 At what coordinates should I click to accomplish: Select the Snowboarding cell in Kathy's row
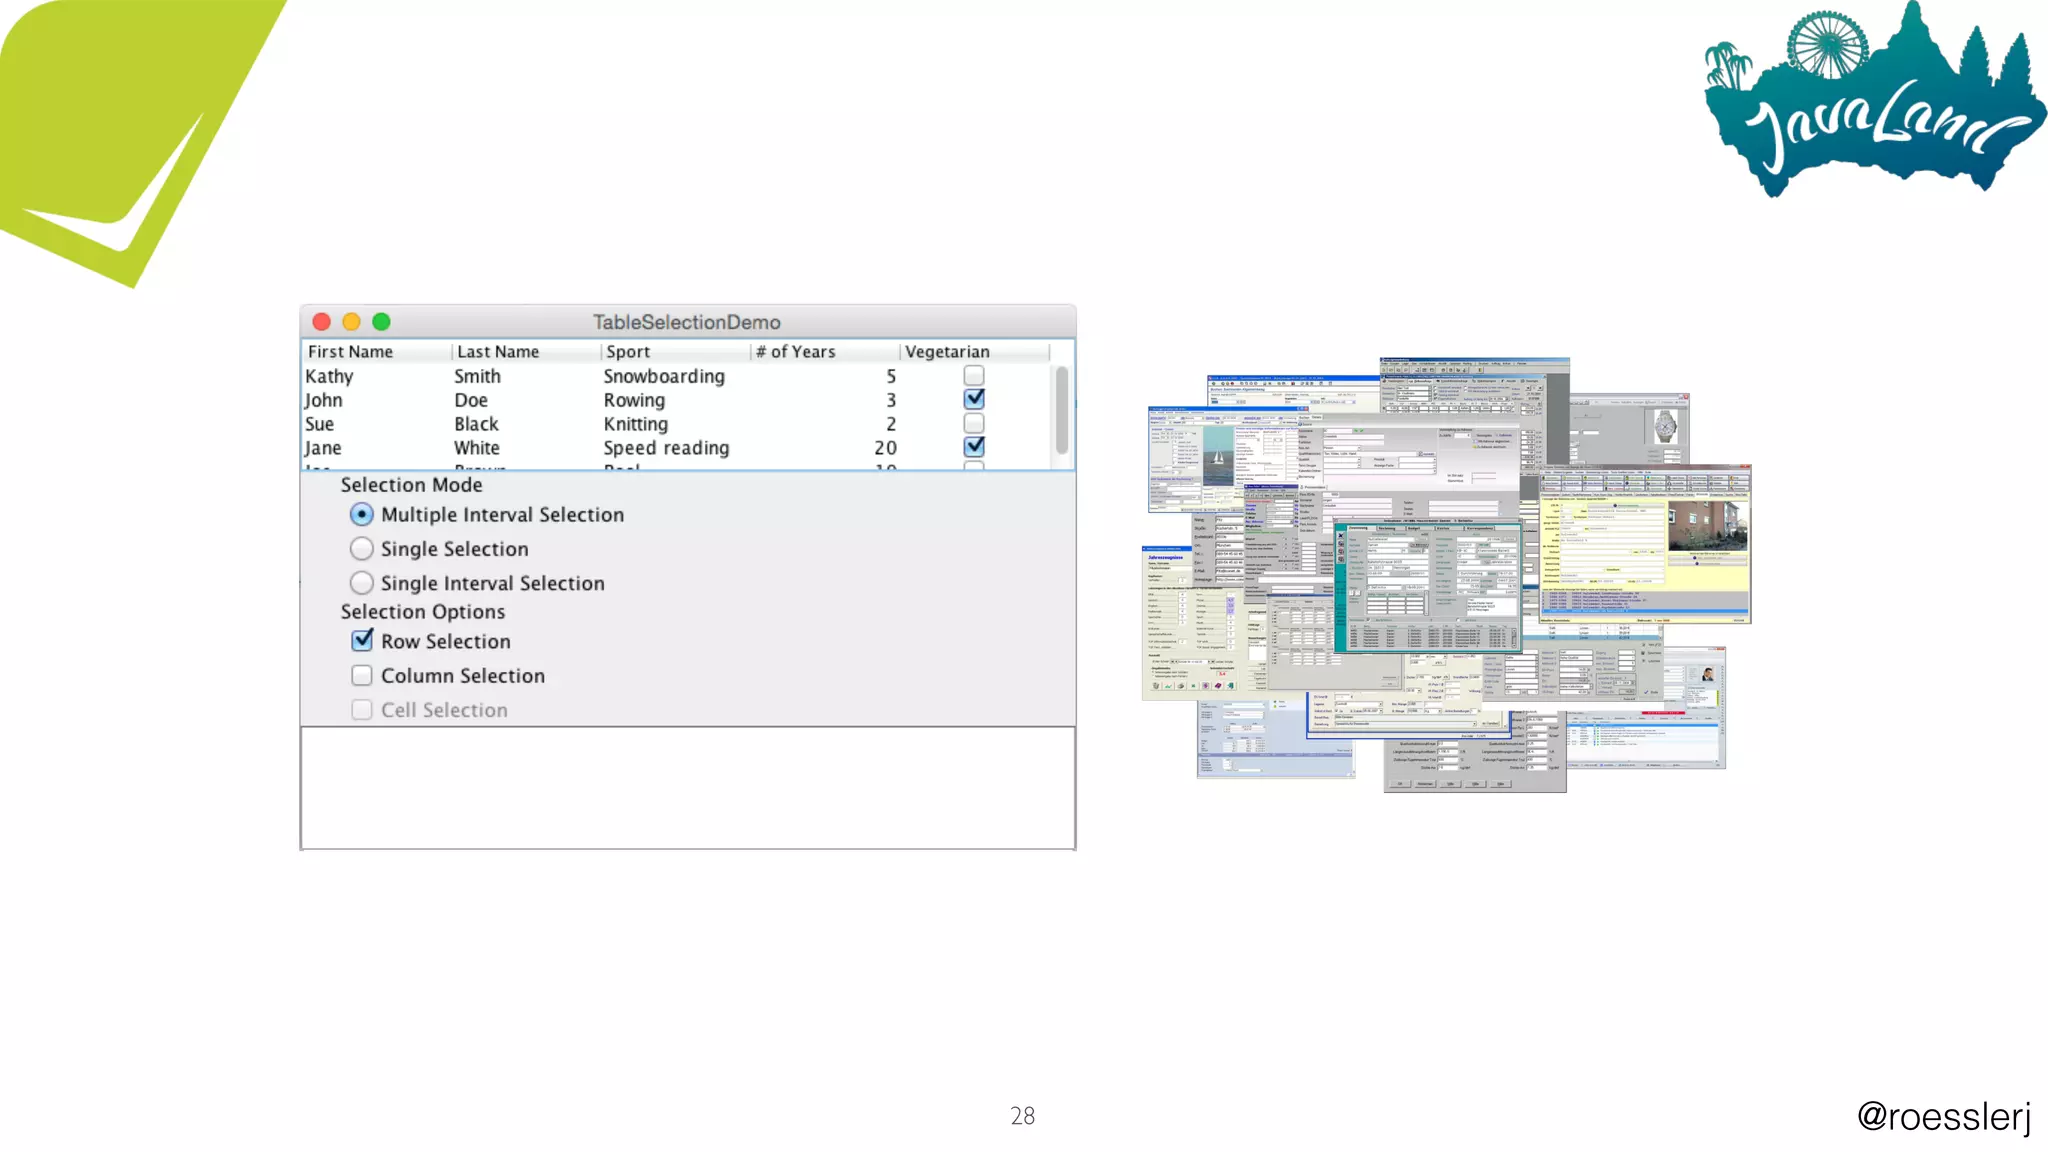click(x=664, y=376)
